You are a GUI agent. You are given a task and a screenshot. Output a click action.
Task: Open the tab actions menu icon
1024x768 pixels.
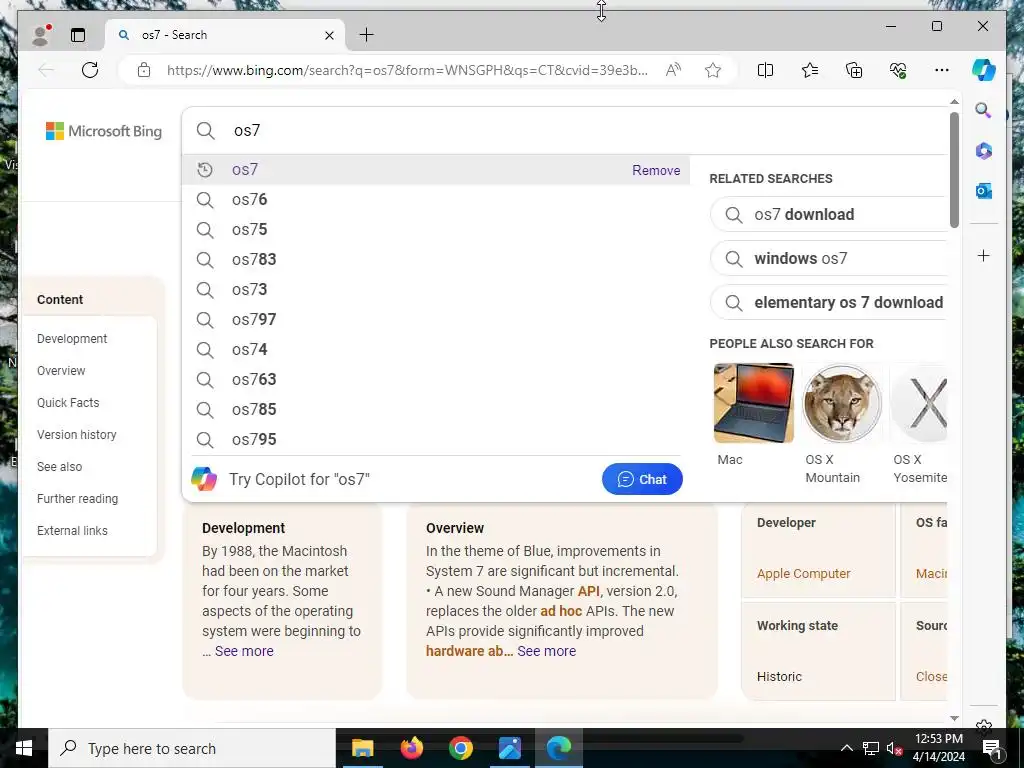(78, 35)
